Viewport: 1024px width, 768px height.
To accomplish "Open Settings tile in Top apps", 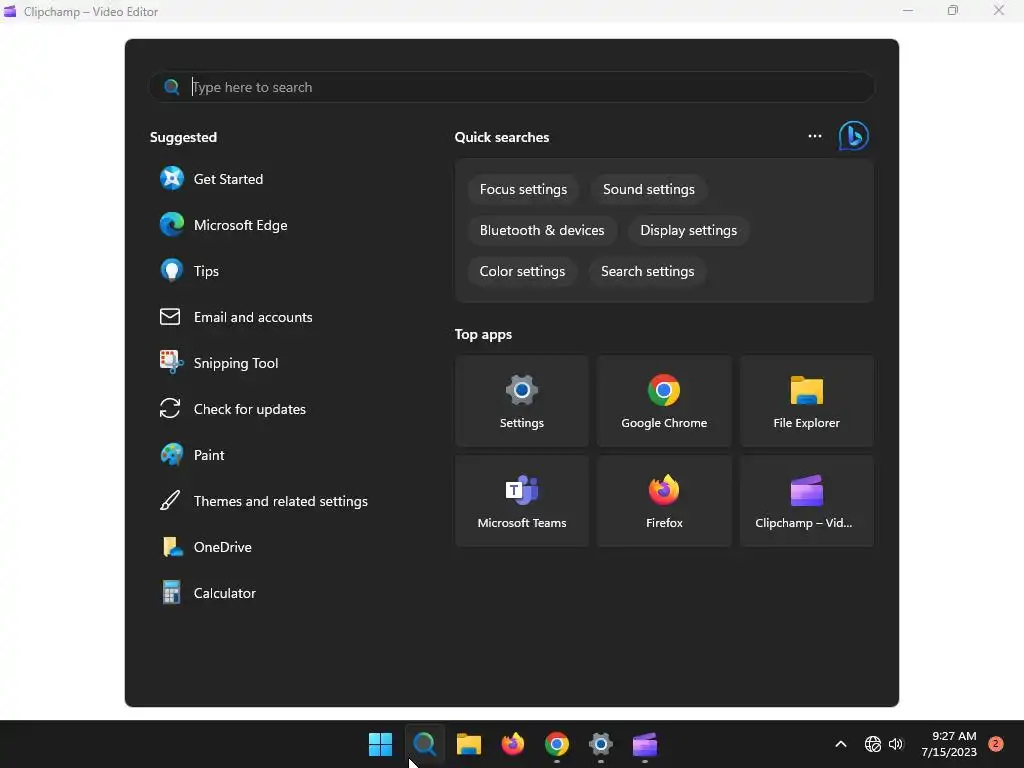I will 522,401.
